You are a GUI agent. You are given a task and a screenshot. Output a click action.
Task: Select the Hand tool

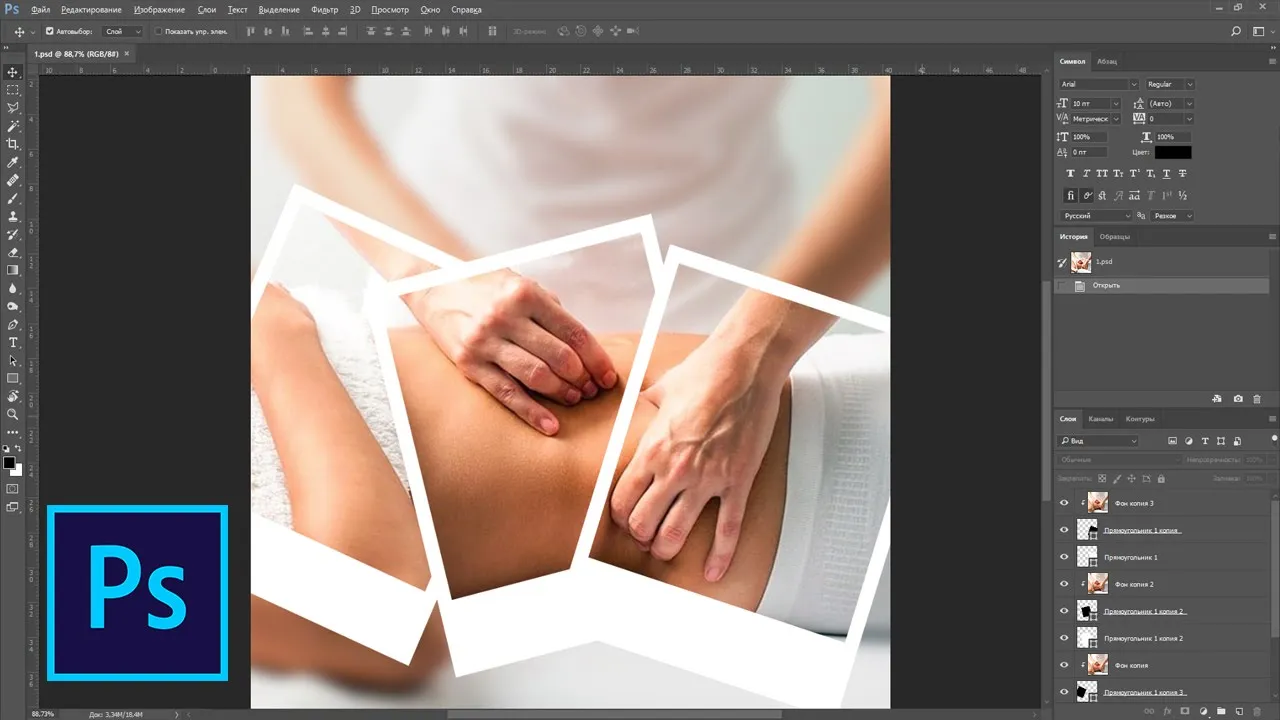[13, 397]
